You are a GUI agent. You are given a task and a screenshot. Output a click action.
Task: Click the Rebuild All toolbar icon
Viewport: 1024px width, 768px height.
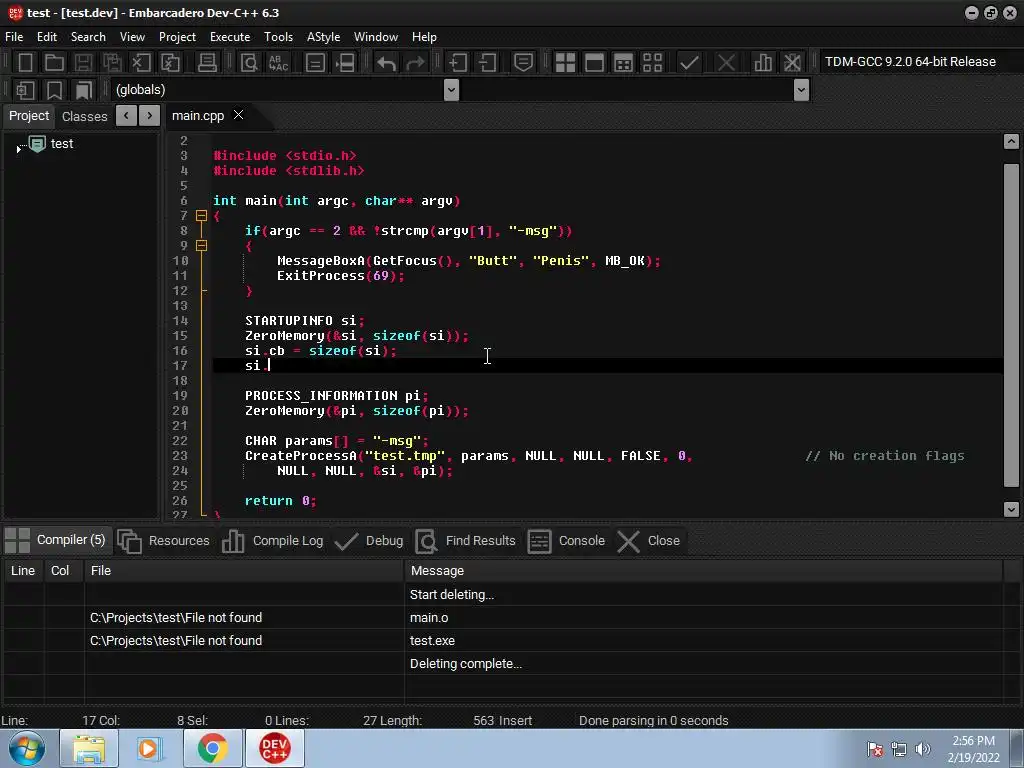652,62
